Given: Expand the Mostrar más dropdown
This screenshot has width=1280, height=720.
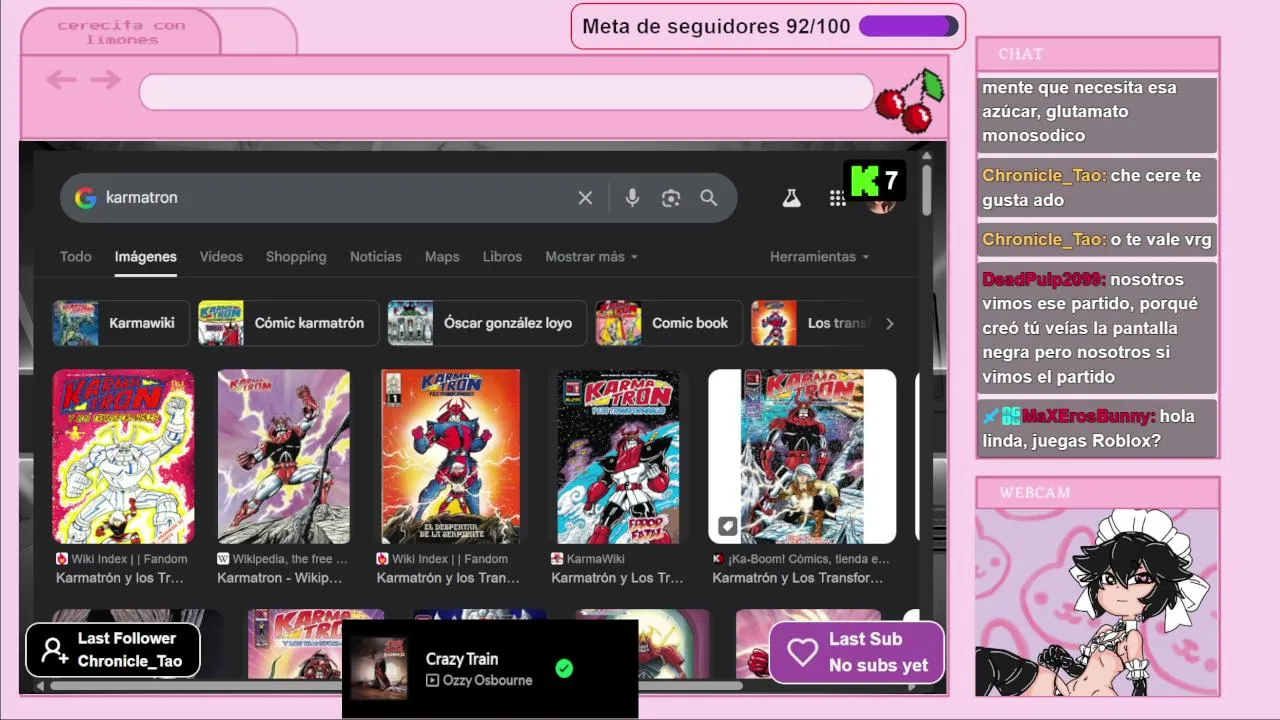Looking at the screenshot, I should coord(591,257).
